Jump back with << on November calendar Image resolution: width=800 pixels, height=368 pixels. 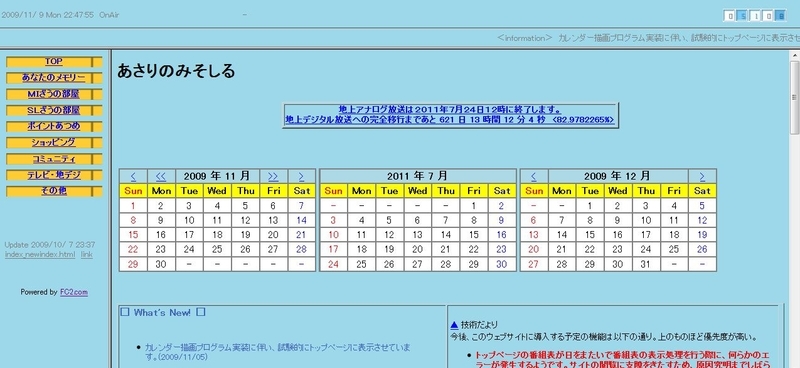pos(161,177)
